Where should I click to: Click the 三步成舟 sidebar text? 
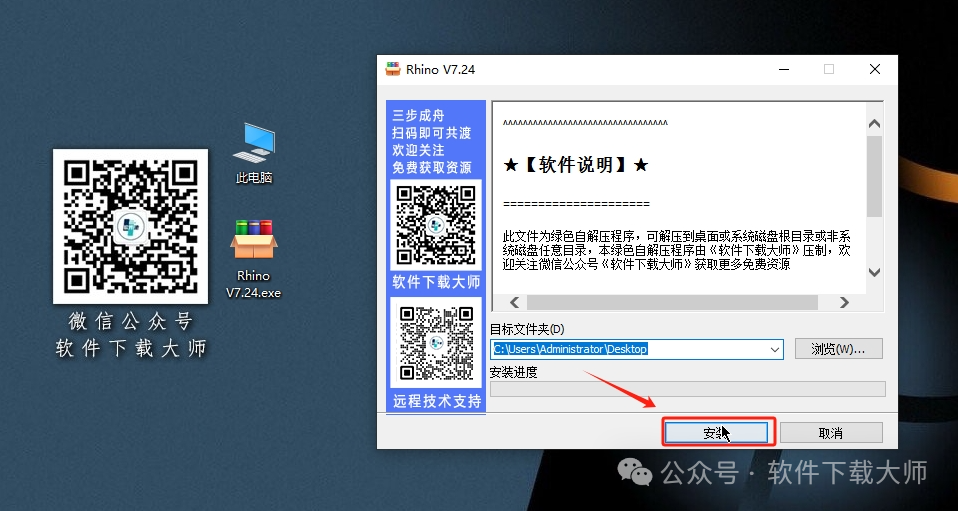[x=419, y=115]
